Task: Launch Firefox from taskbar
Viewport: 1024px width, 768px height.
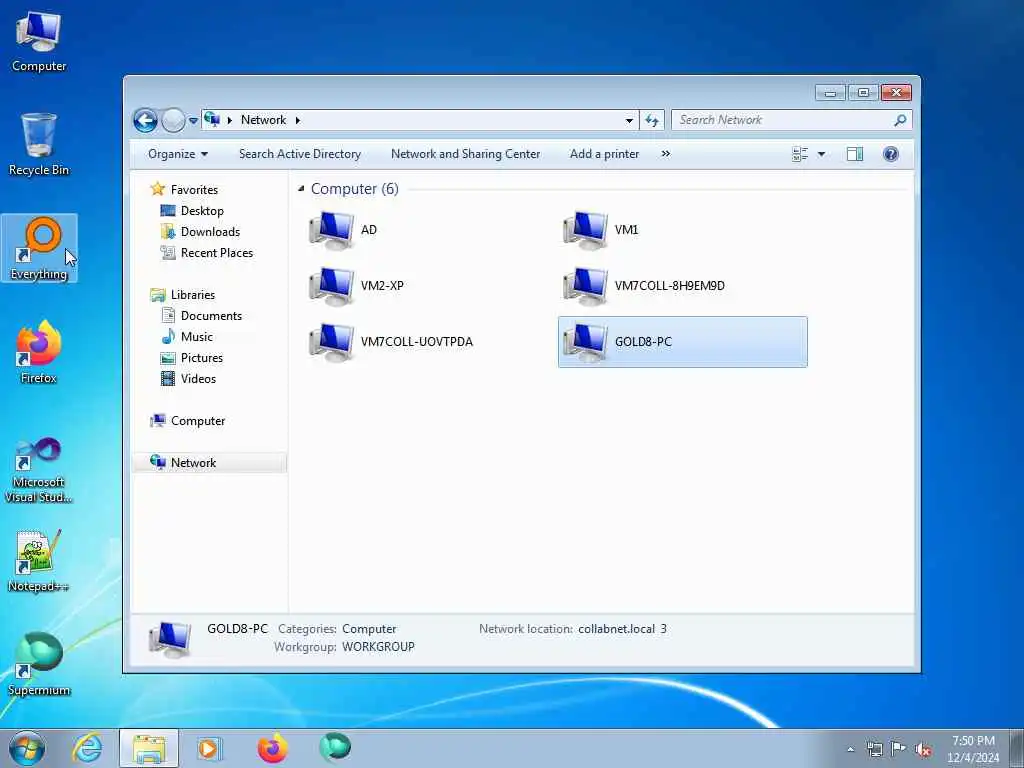Action: click(272, 748)
